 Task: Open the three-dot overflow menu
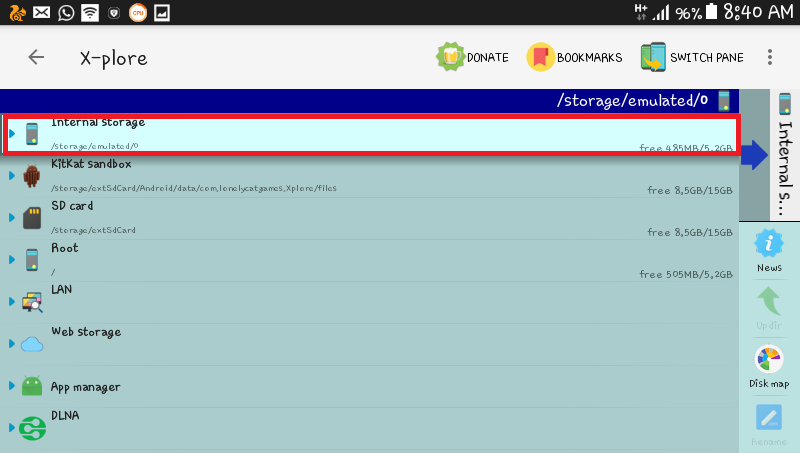coord(770,57)
